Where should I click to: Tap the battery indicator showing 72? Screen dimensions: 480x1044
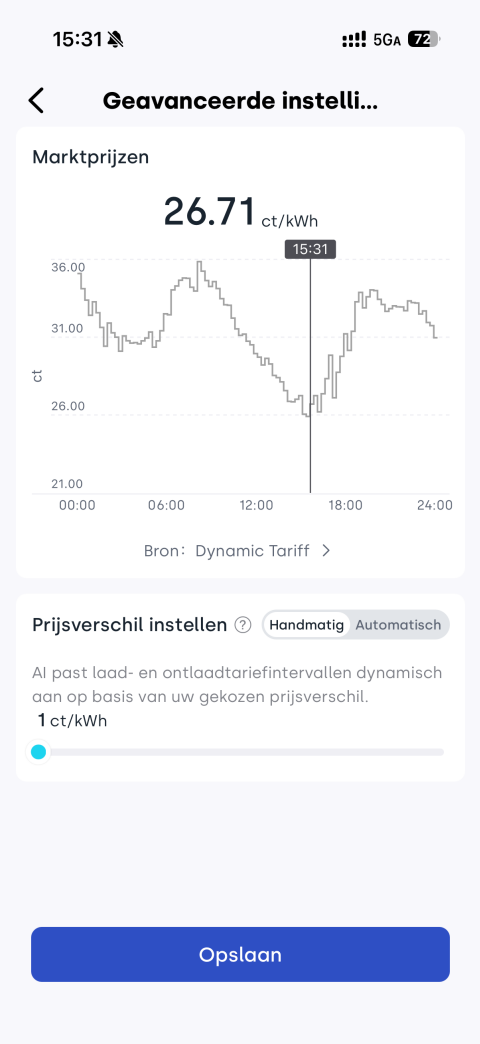pos(424,39)
